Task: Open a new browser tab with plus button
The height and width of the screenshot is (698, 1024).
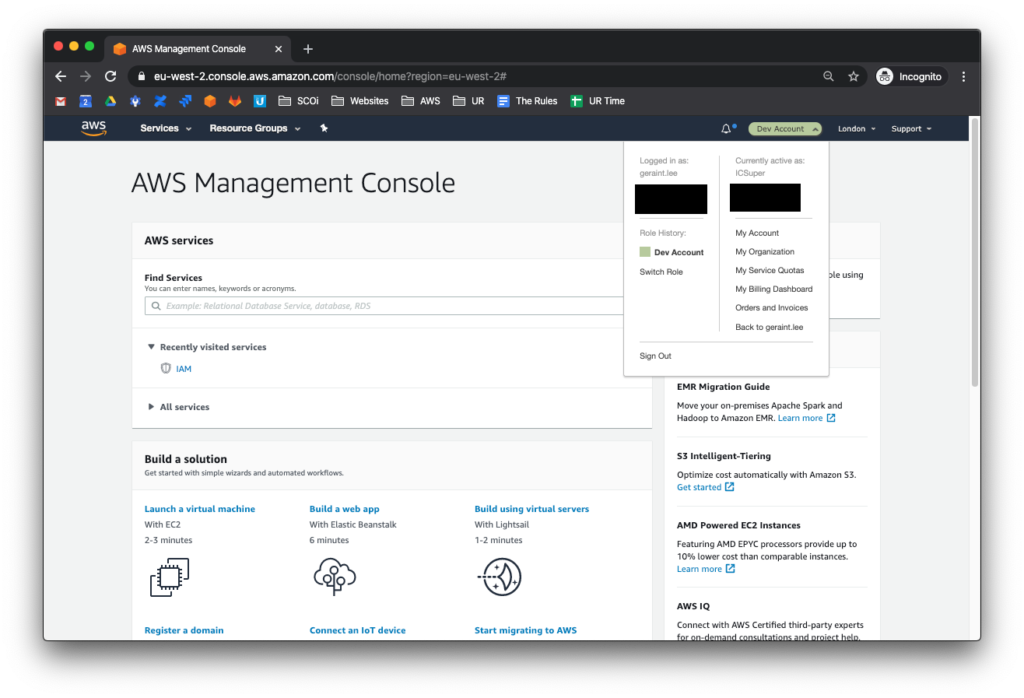Action: tap(308, 49)
